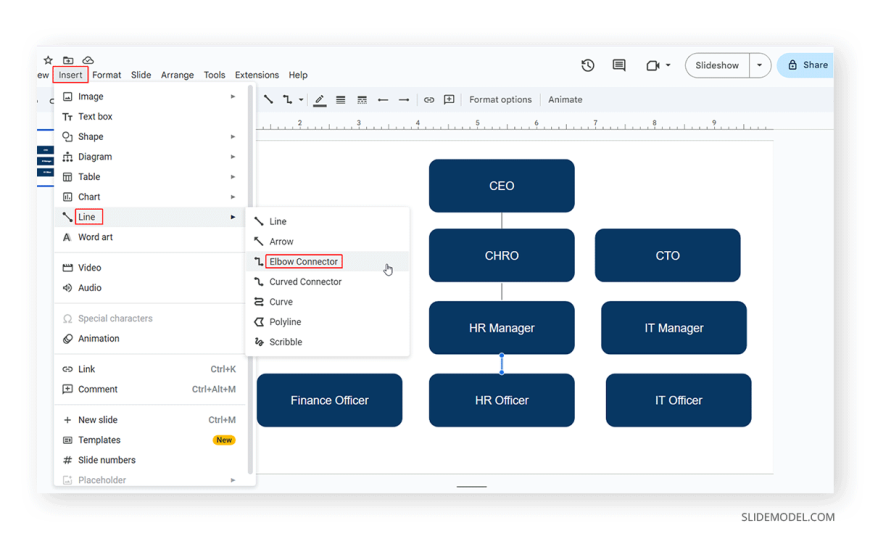Select the CHRO shape
The width and height of the screenshot is (870, 539).
[x=502, y=255]
